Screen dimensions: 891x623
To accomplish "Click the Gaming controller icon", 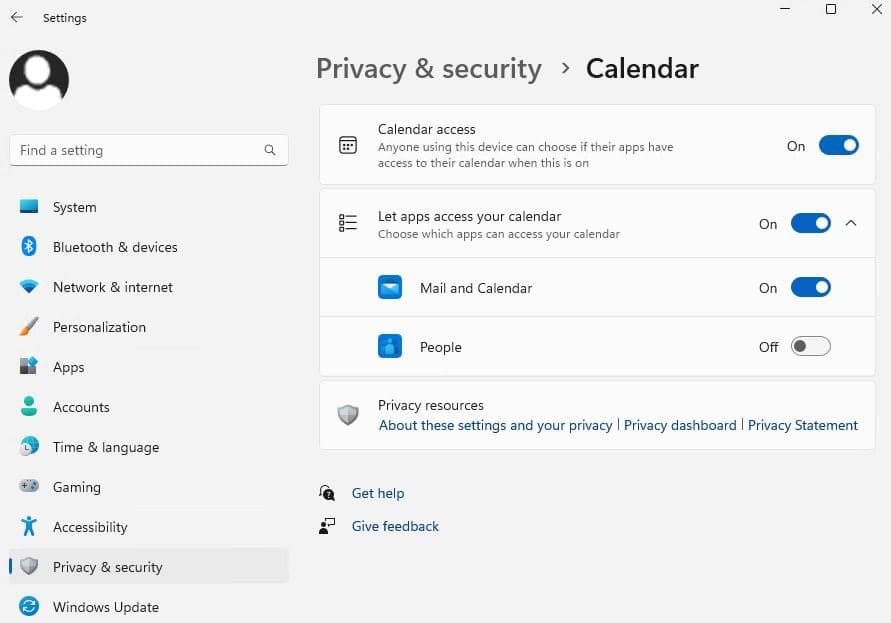I will pos(29,487).
